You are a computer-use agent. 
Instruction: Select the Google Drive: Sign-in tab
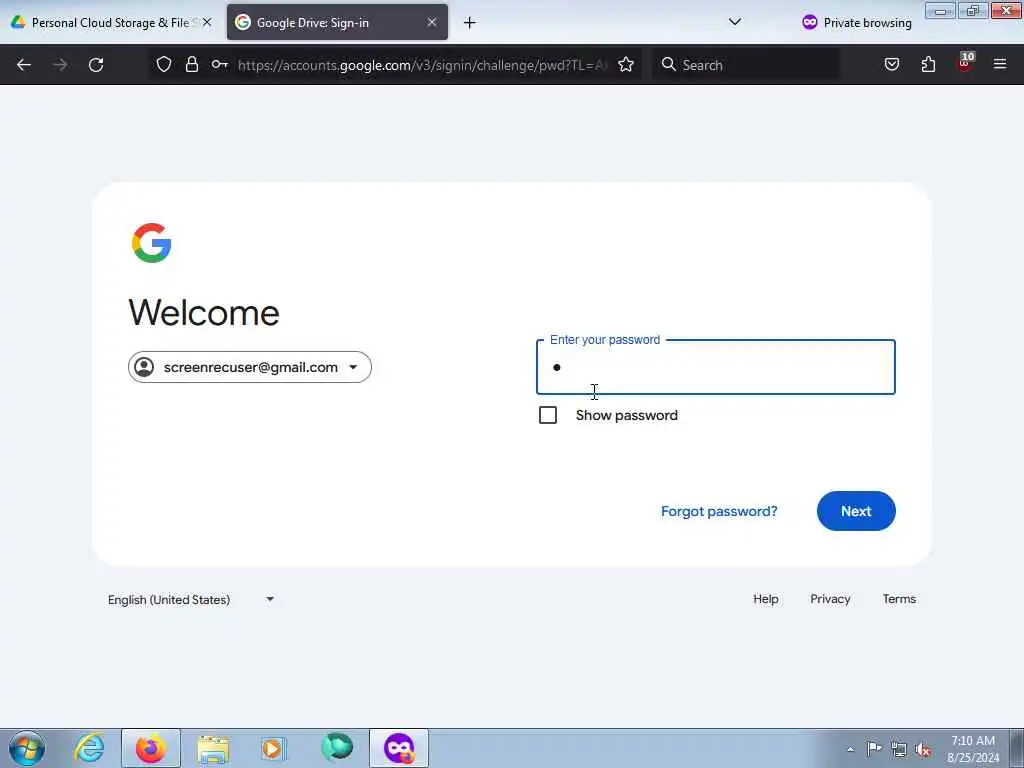(x=337, y=22)
